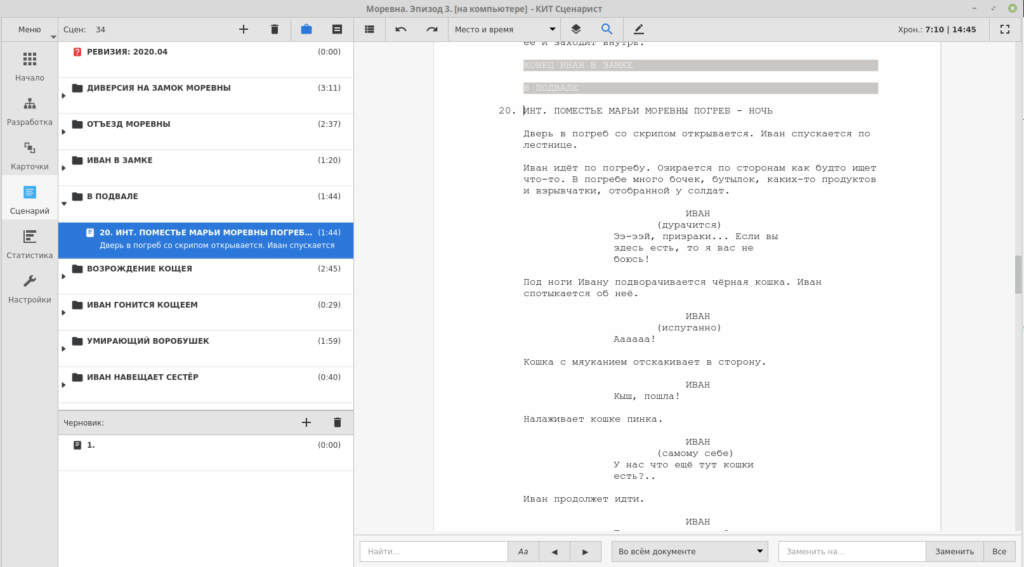Screen dimensions: 1024x567
Task: Open the Разработка section
Action: [x=29, y=111]
